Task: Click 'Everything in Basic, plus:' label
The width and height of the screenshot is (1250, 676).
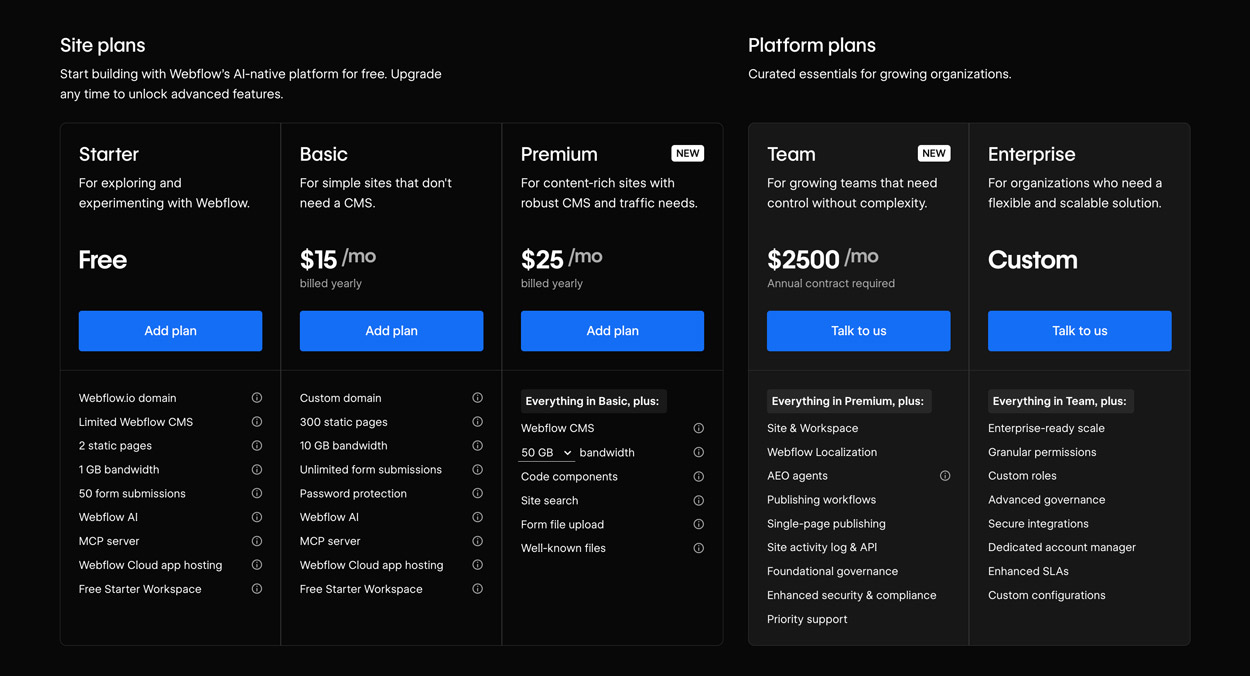Action: click(x=593, y=401)
